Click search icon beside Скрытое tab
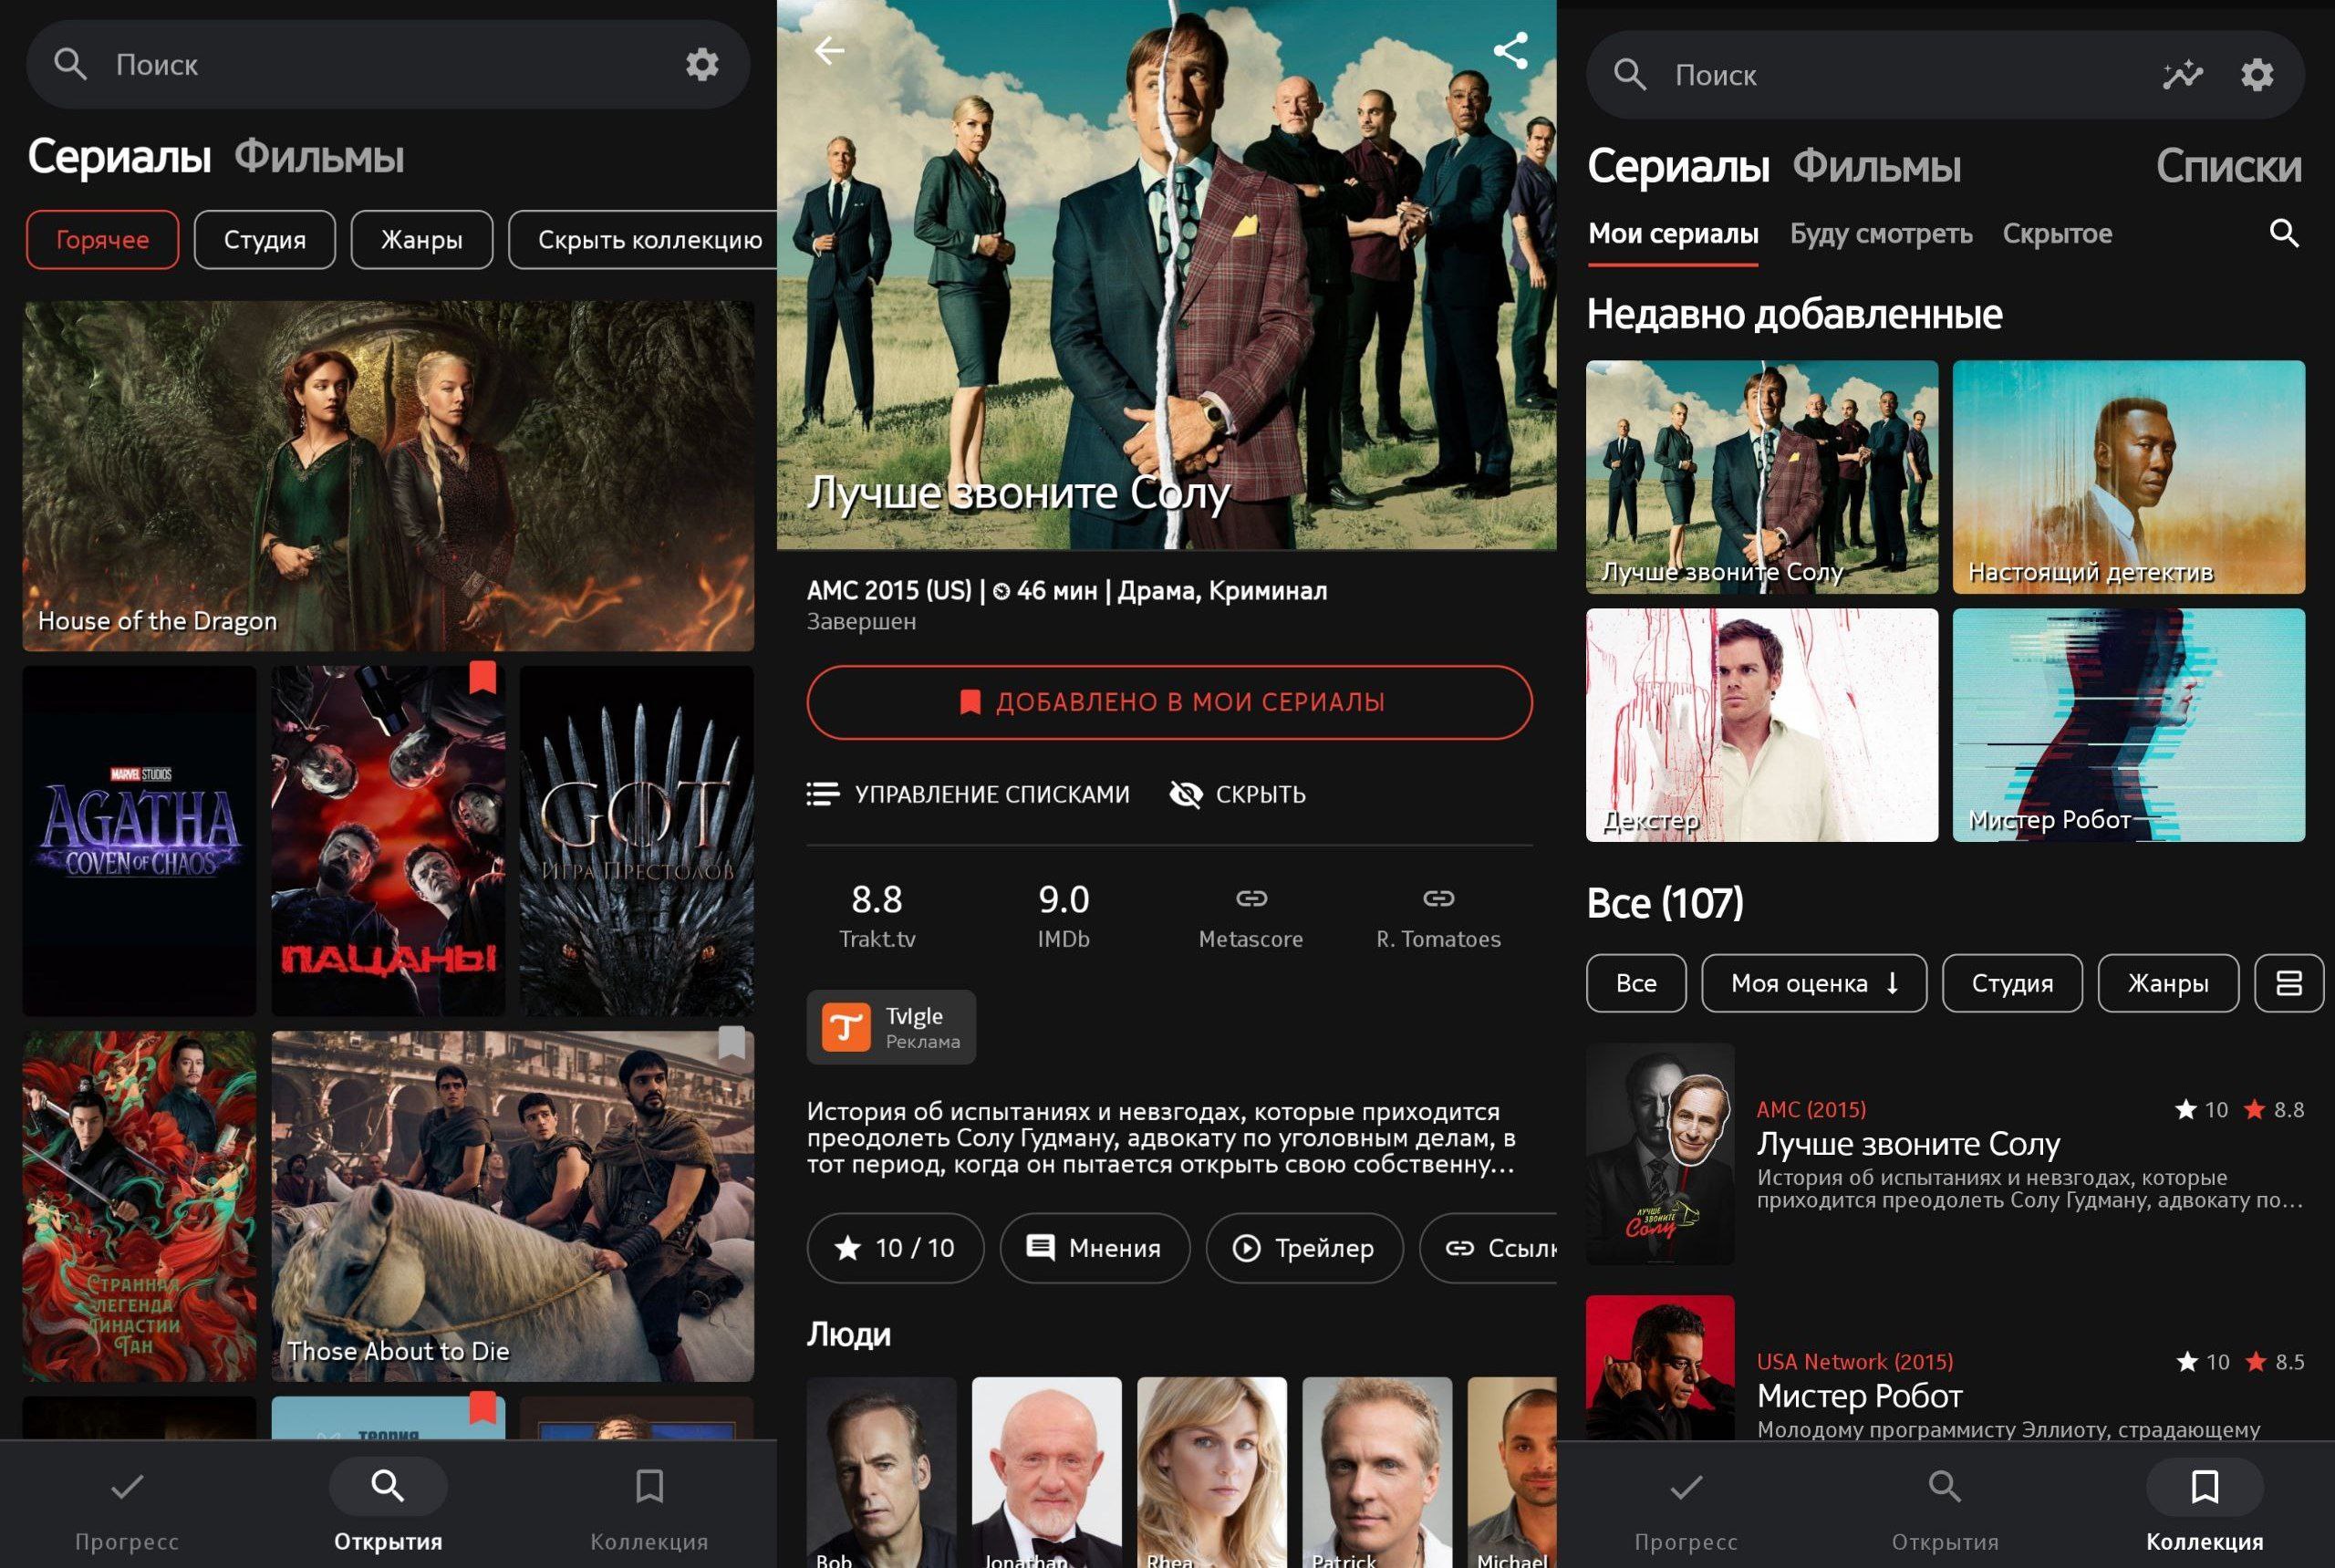This screenshot has width=2335, height=1568. (x=2283, y=233)
